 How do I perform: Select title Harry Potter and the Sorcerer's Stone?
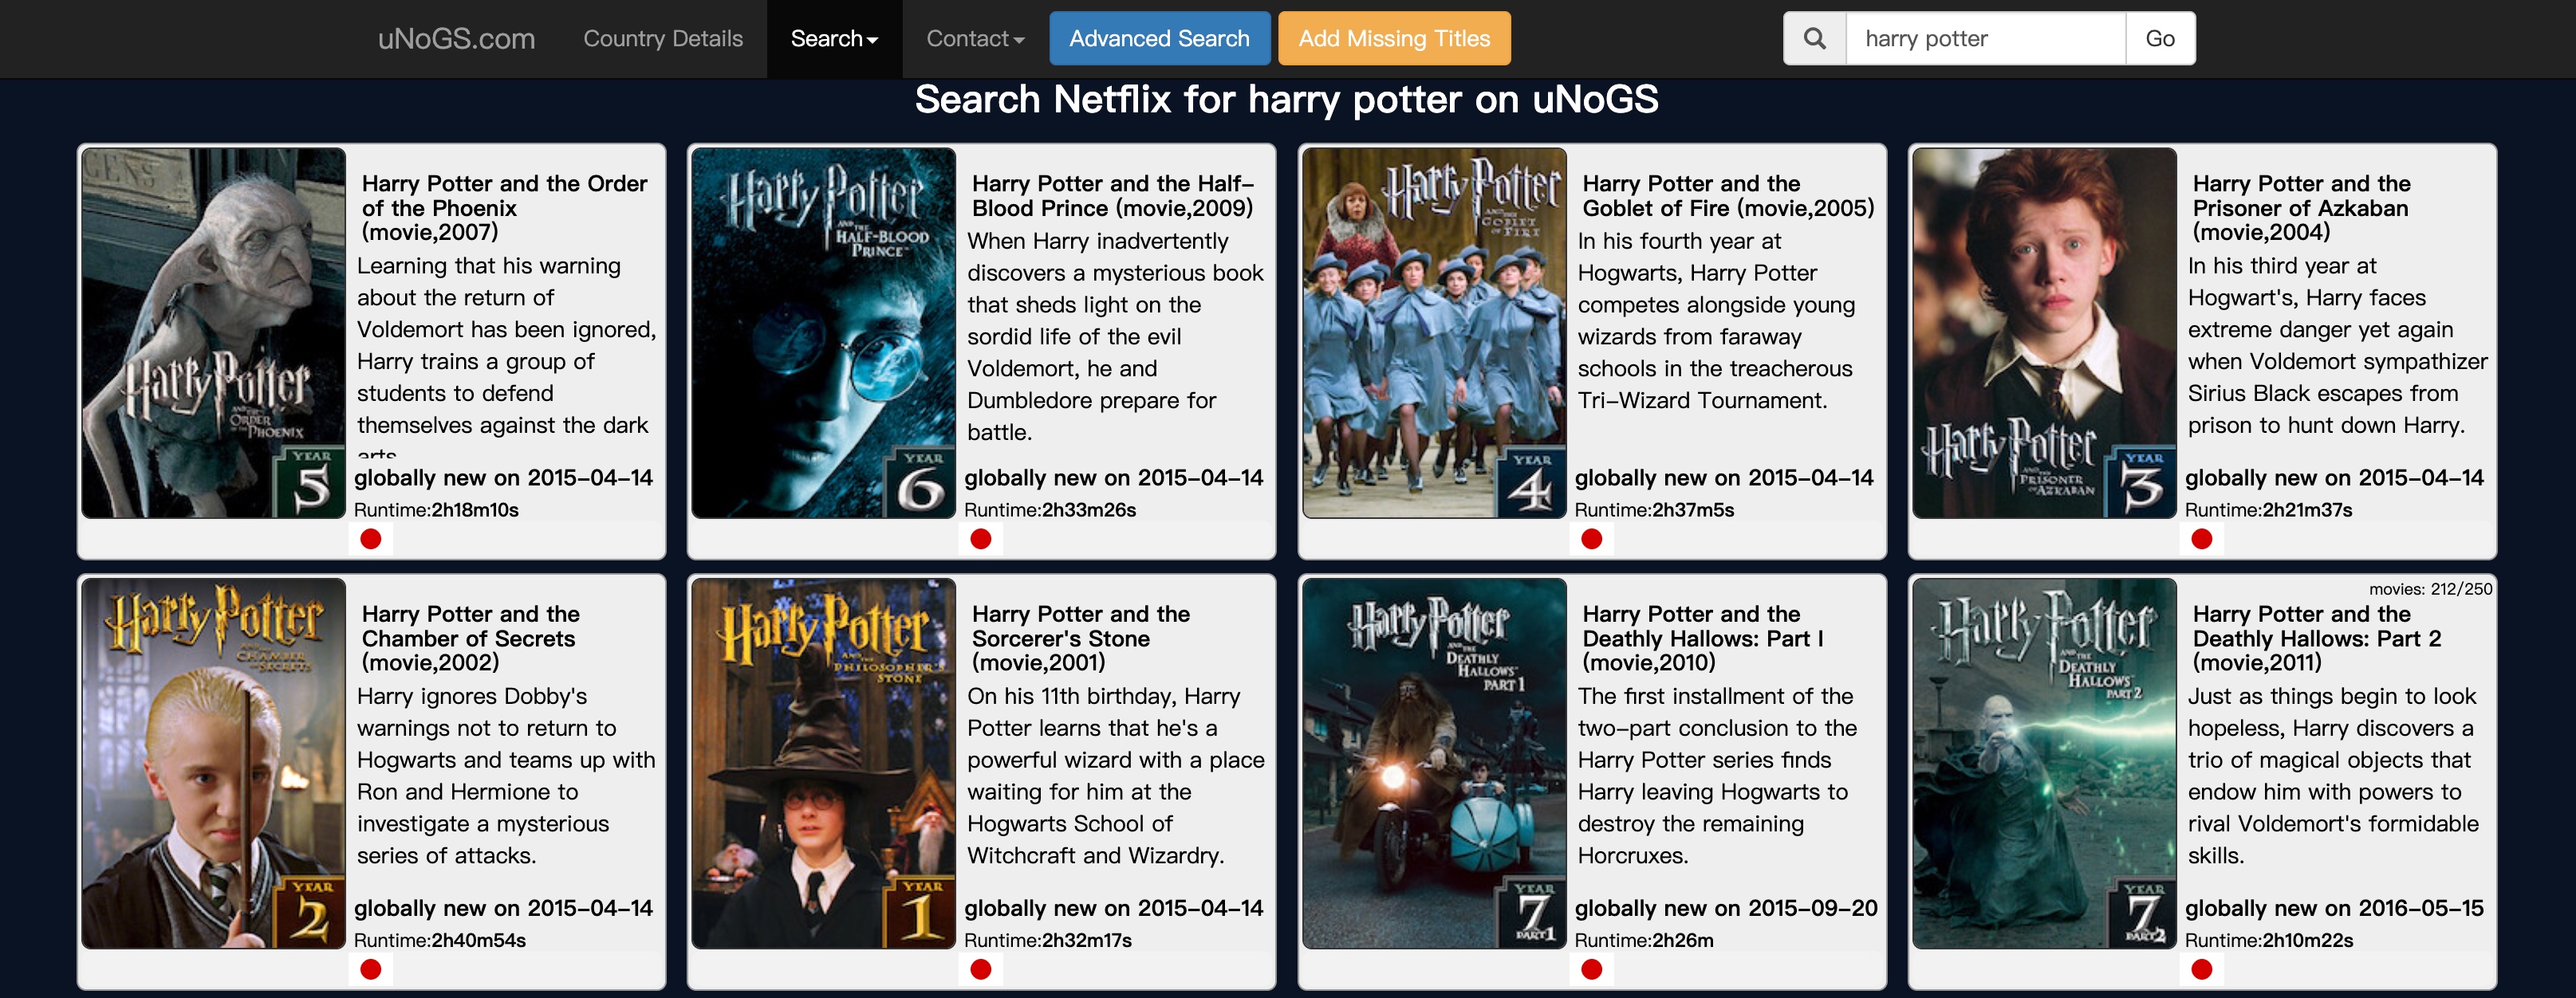1081,638
